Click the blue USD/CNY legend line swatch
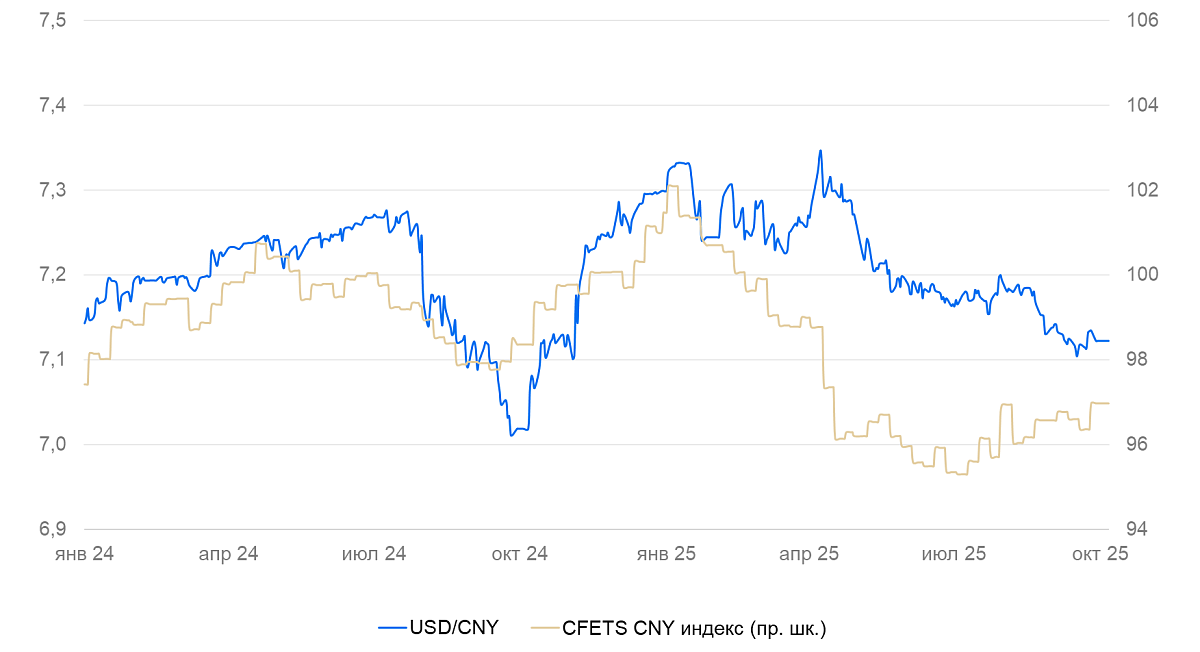The height and width of the screenshot is (652, 1200). tap(392, 627)
